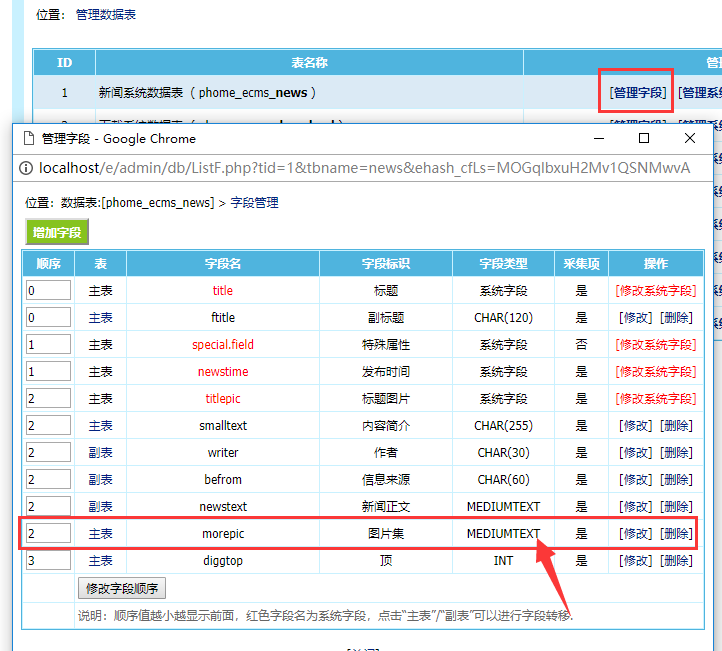
Task: Click 管理数据表 breadcrumb in background page
Action: (x=105, y=15)
